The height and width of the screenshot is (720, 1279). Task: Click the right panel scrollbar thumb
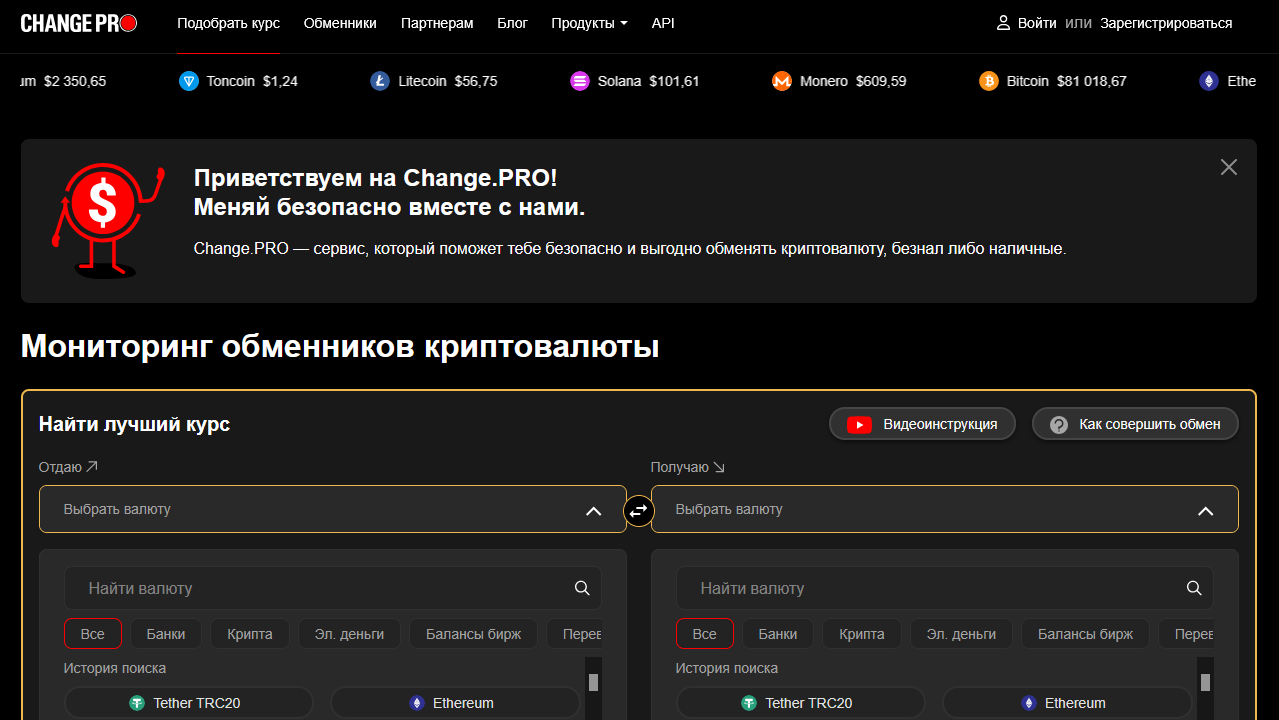(x=1205, y=682)
